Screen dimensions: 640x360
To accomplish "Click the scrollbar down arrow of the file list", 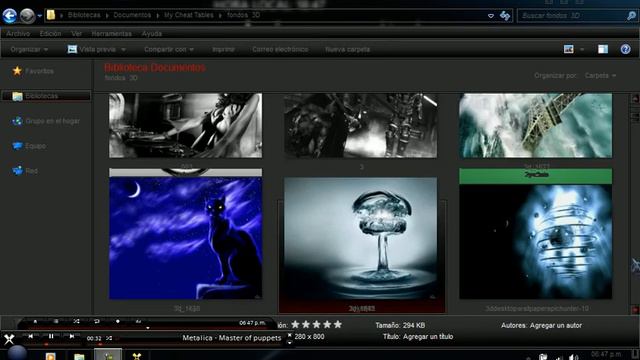I will point(636,310).
